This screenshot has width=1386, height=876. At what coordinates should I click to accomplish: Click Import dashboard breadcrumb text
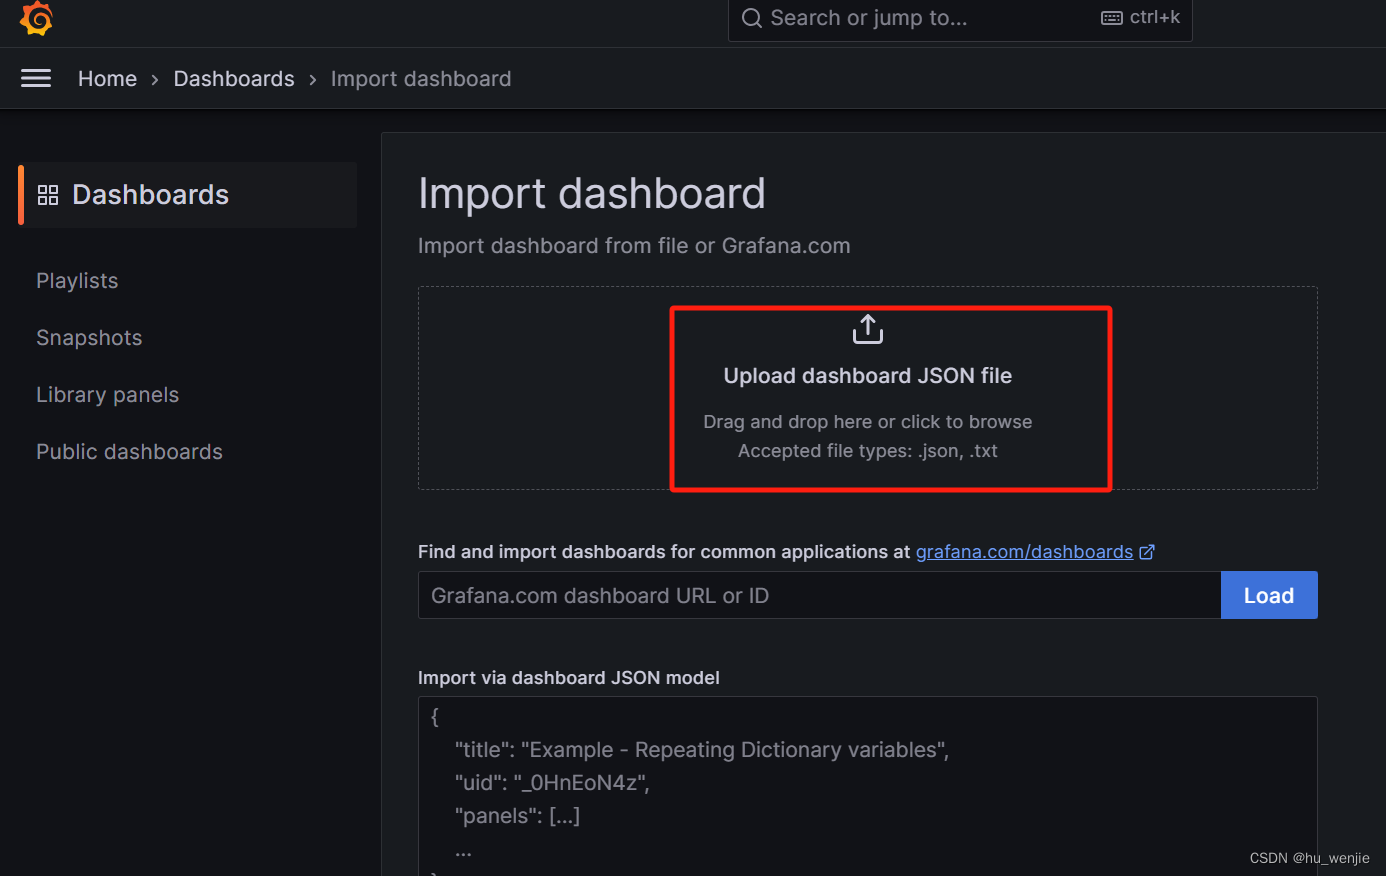point(421,79)
